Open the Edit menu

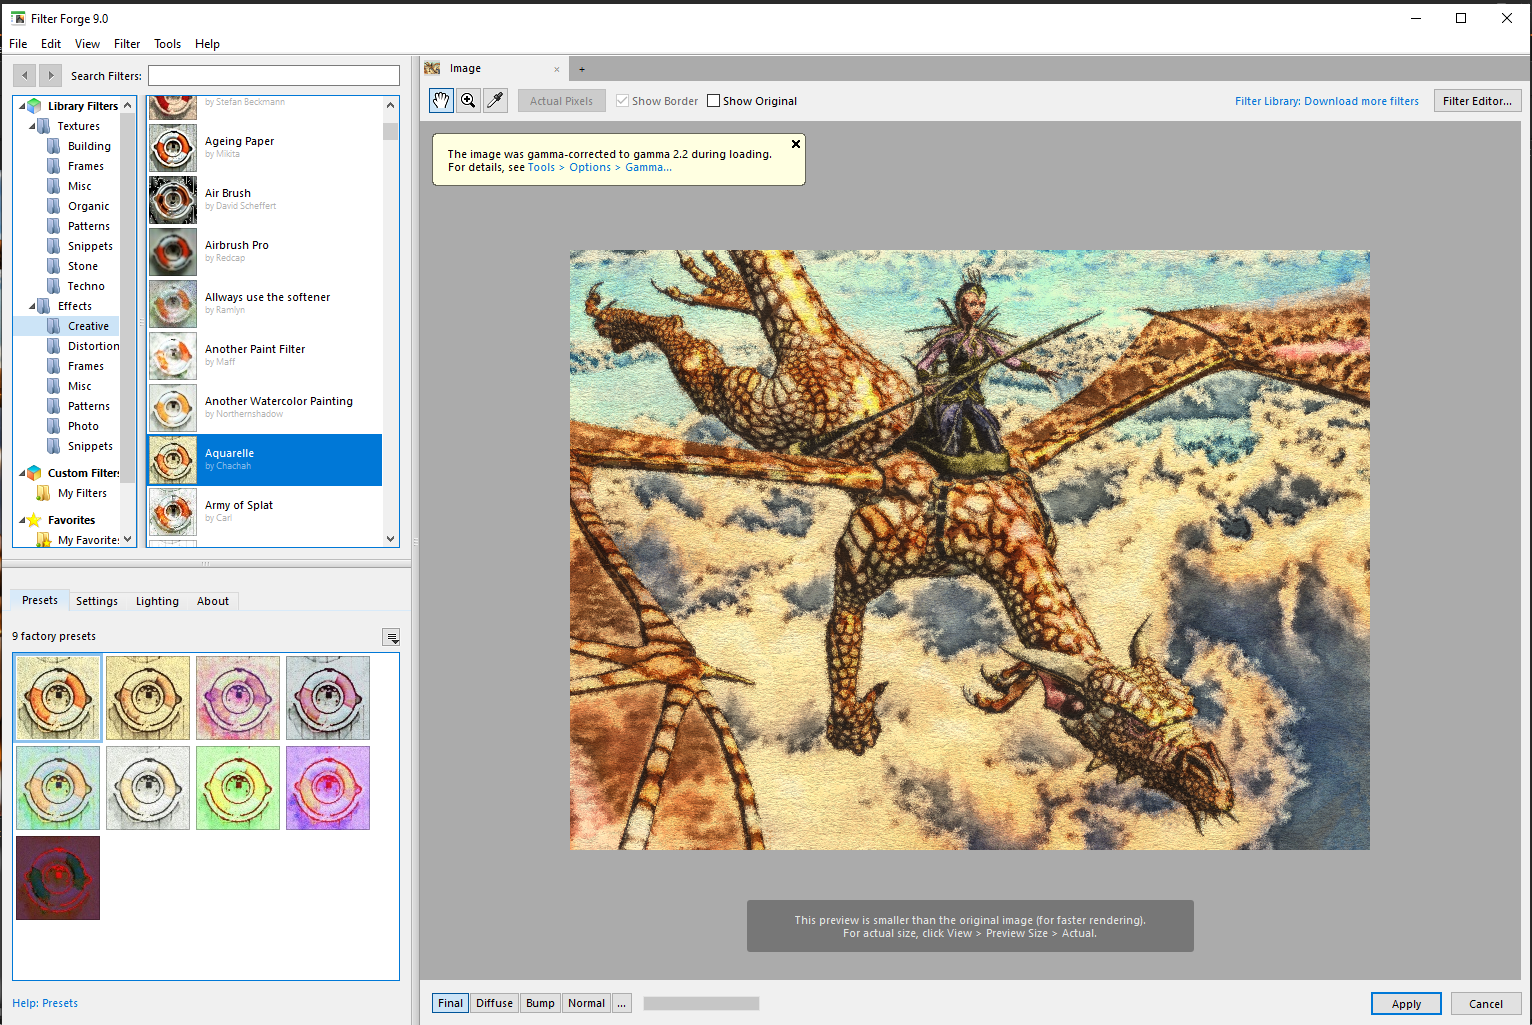[51, 44]
